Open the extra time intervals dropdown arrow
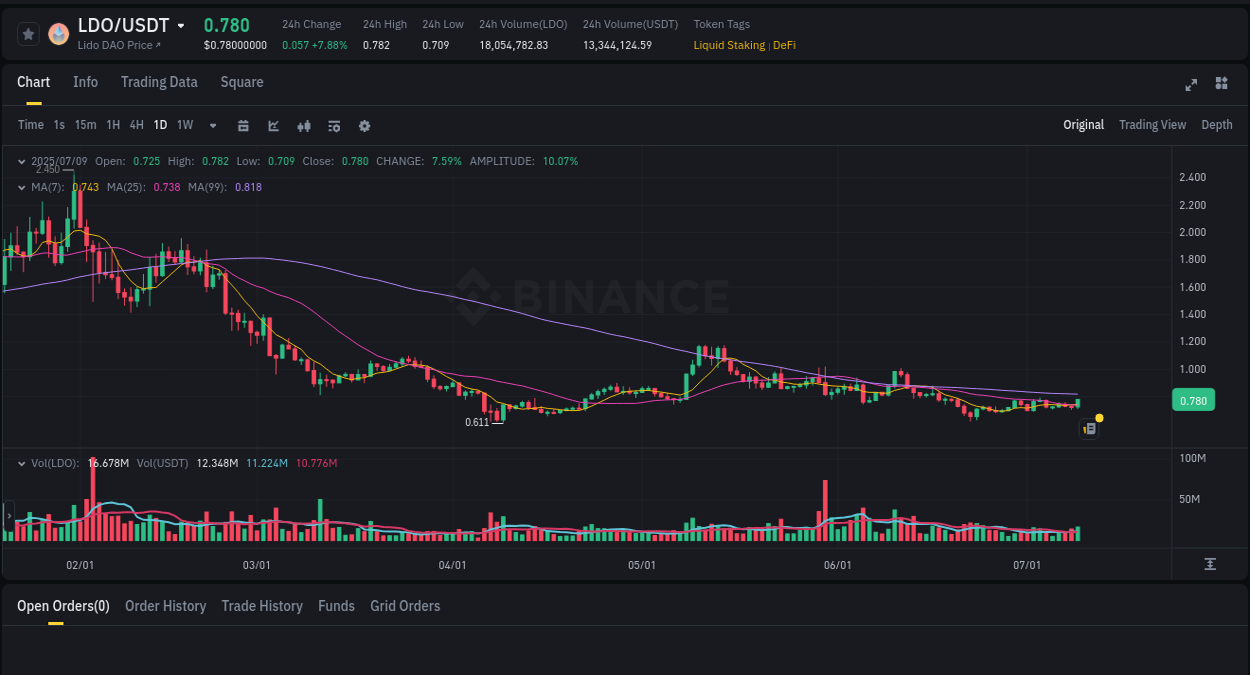This screenshot has height=675, width=1250. click(x=211, y=125)
